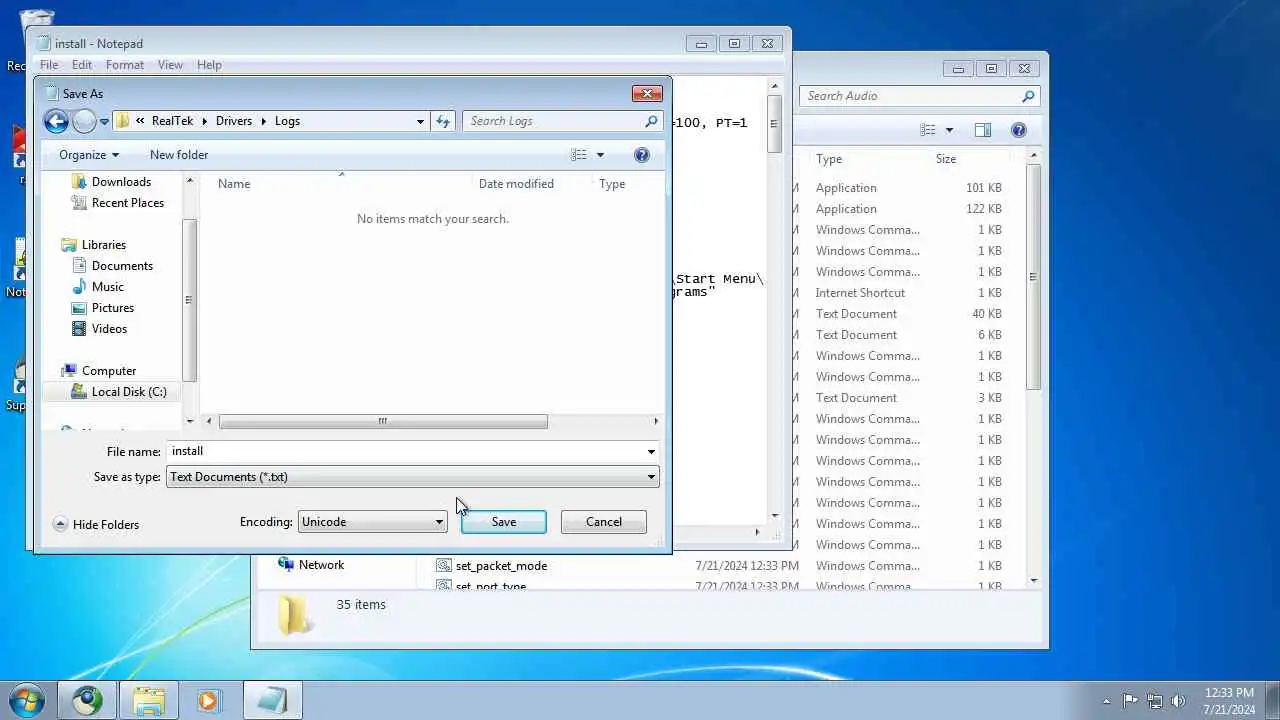This screenshot has height=720, width=1280.
Task: Sort by Size column in Explorer window
Action: pyautogui.click(x=946, y=159)
